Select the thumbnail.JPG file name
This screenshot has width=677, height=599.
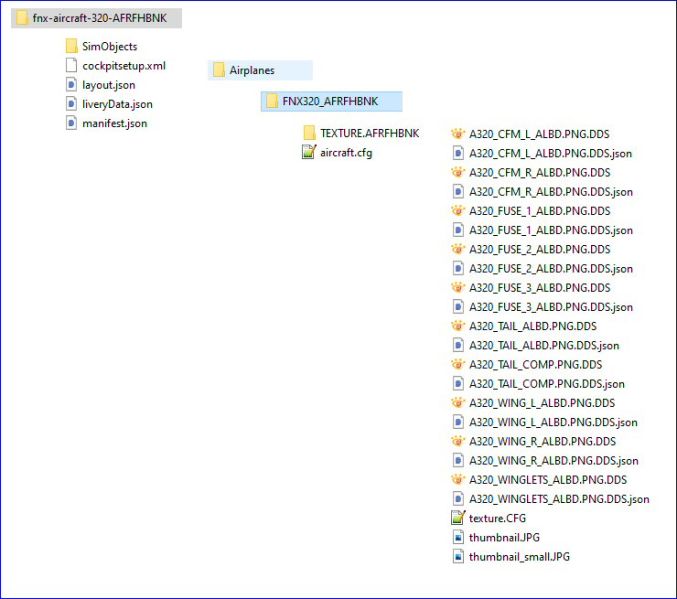[x=505, y=537]
